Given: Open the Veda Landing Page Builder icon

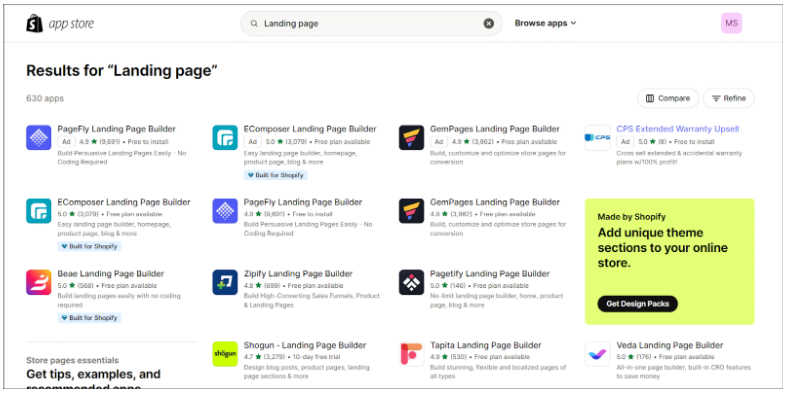Looking at the screenshot, I should click(598, 354).
